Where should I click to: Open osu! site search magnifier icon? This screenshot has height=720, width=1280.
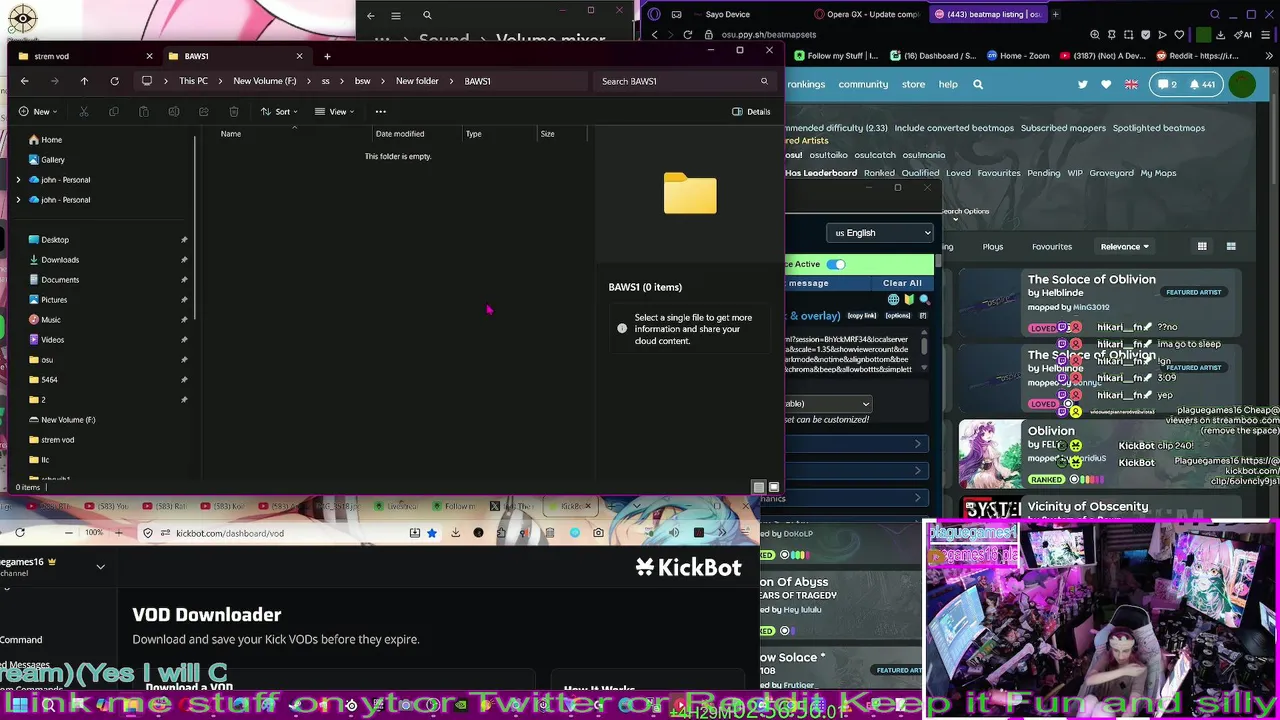tap(978, 84)
